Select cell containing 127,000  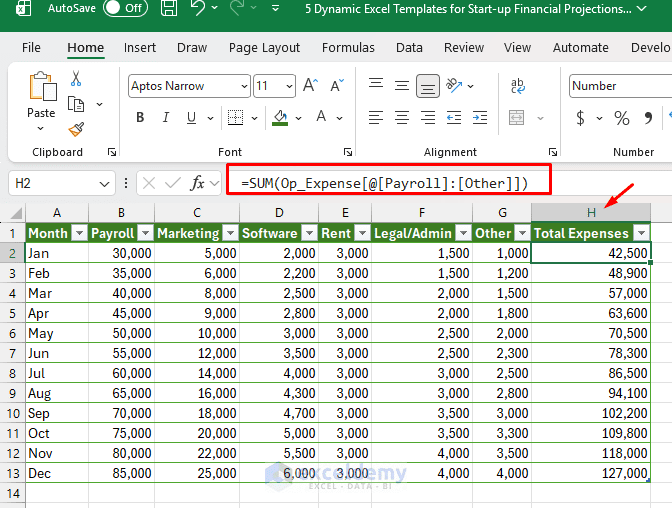coord(591,473)
